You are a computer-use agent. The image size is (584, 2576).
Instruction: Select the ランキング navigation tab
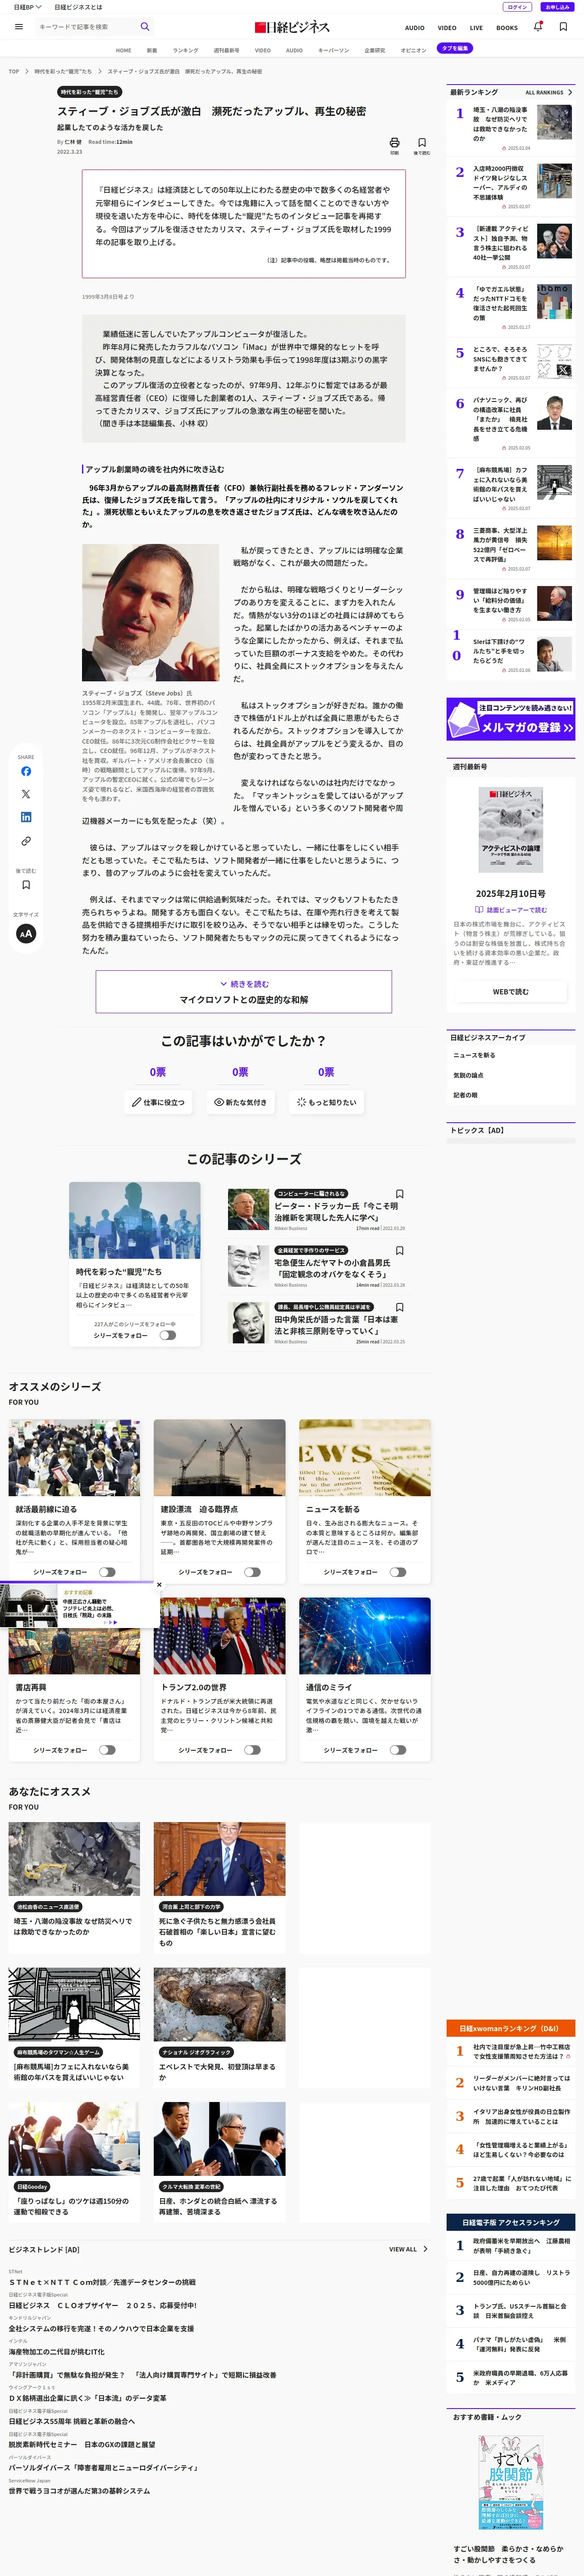(185, 49)
